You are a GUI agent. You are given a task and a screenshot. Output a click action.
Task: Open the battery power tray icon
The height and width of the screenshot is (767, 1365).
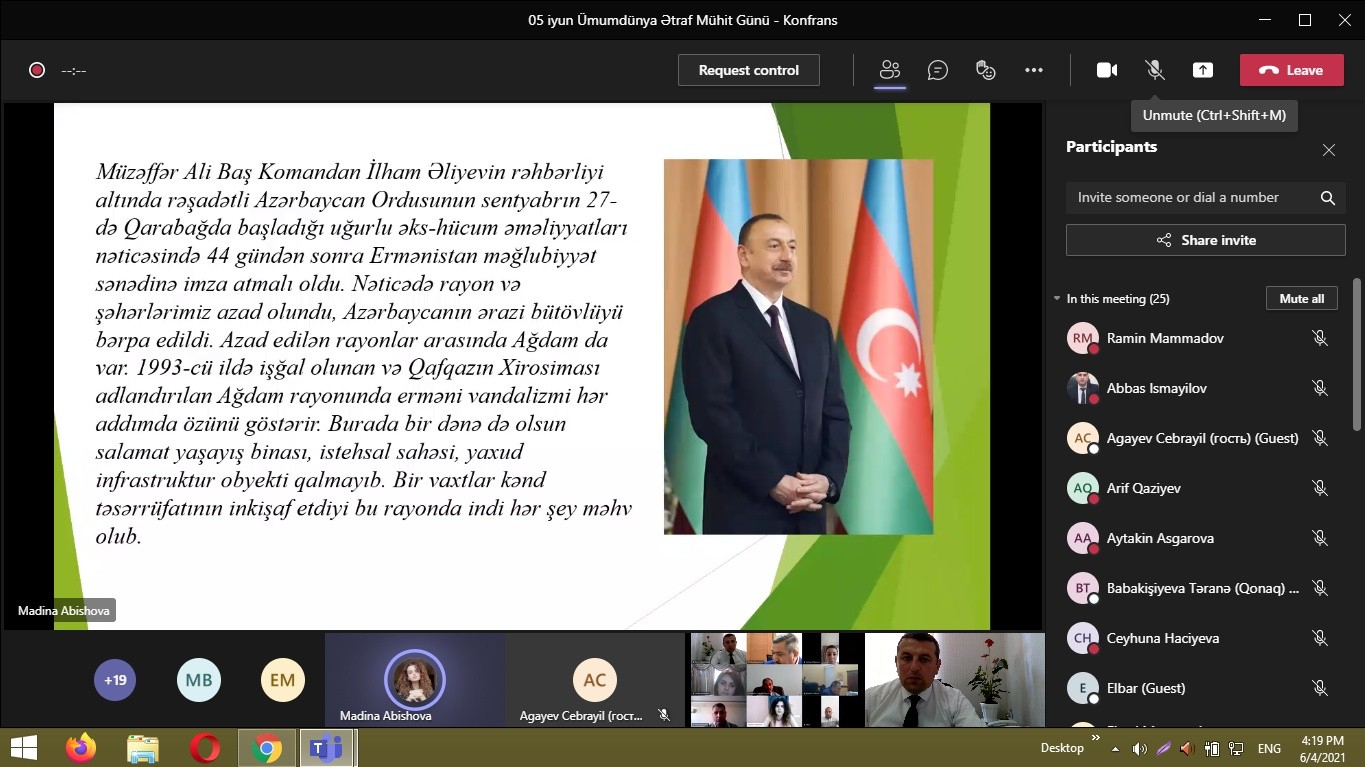point(1212,748)
